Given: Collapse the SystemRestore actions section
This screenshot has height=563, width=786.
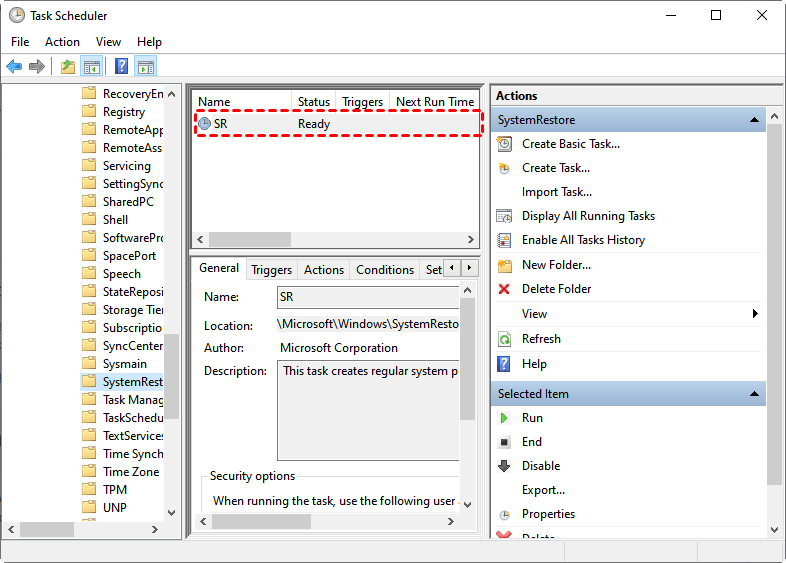Looking at the screenshot, I should click(754, 120).
